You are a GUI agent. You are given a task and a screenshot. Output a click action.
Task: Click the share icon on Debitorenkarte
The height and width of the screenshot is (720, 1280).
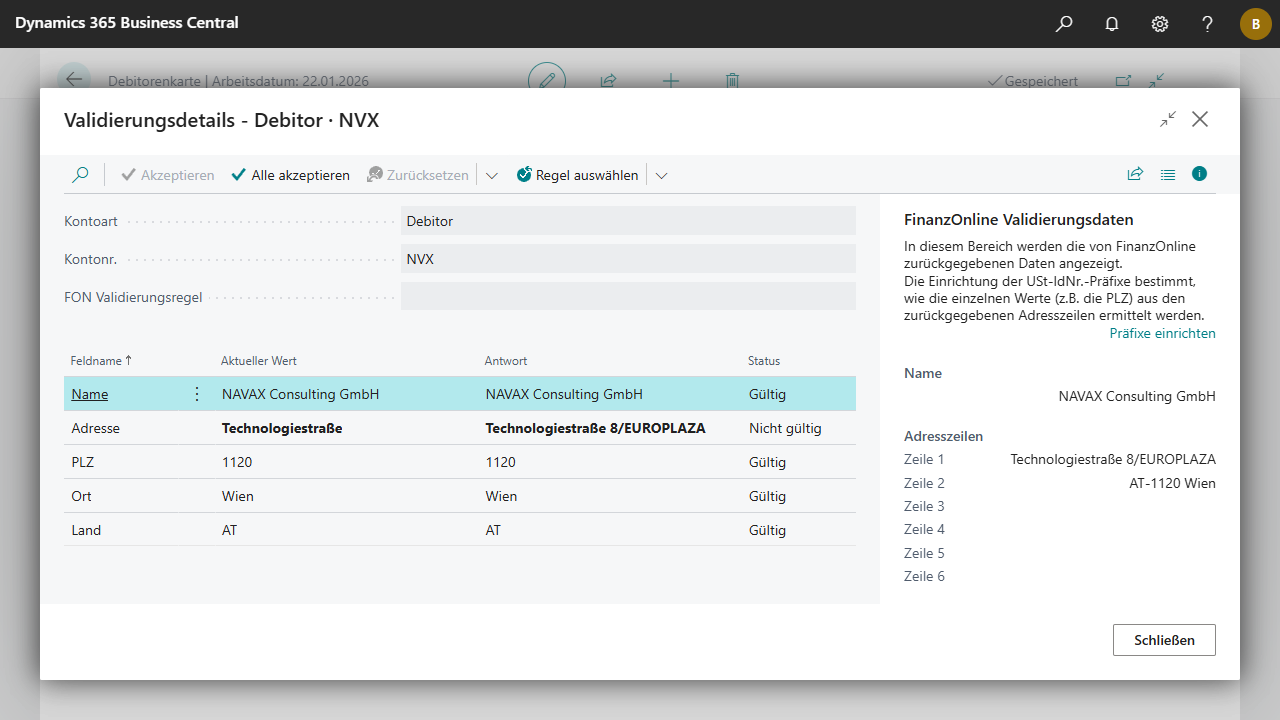point(608,81)
